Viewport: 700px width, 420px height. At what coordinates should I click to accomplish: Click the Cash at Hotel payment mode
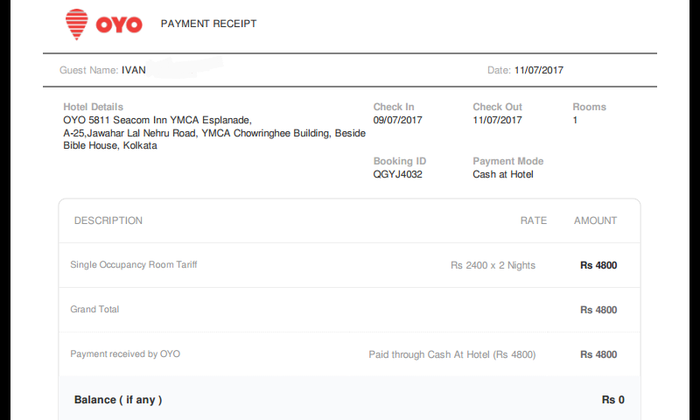pos(503,174)
